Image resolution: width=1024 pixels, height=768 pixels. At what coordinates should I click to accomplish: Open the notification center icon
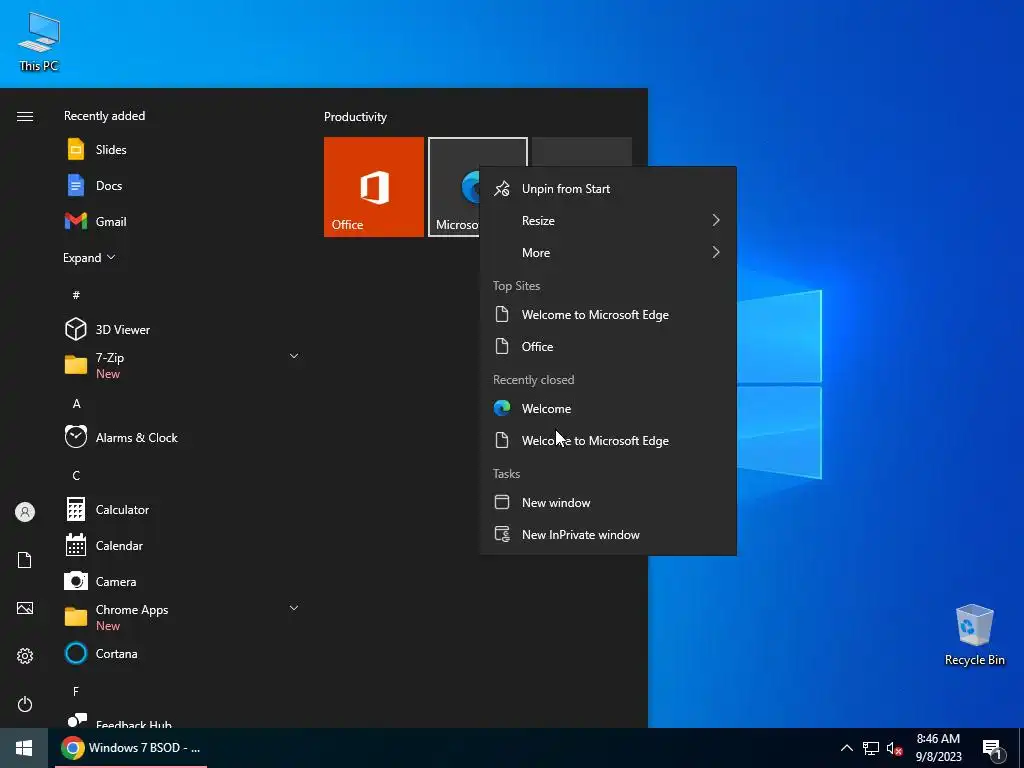pos(993,749)
